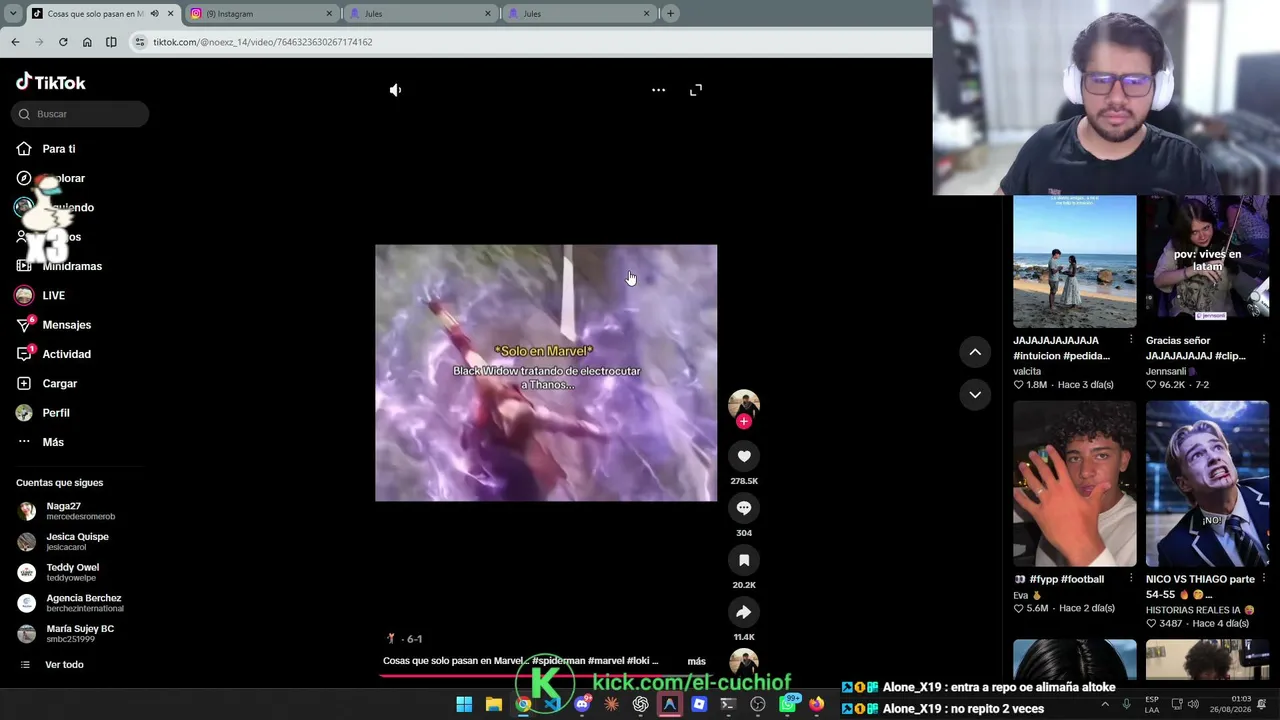
Task: Open the beach proposal video thumbnail
Action: [x=1075, y=261]
